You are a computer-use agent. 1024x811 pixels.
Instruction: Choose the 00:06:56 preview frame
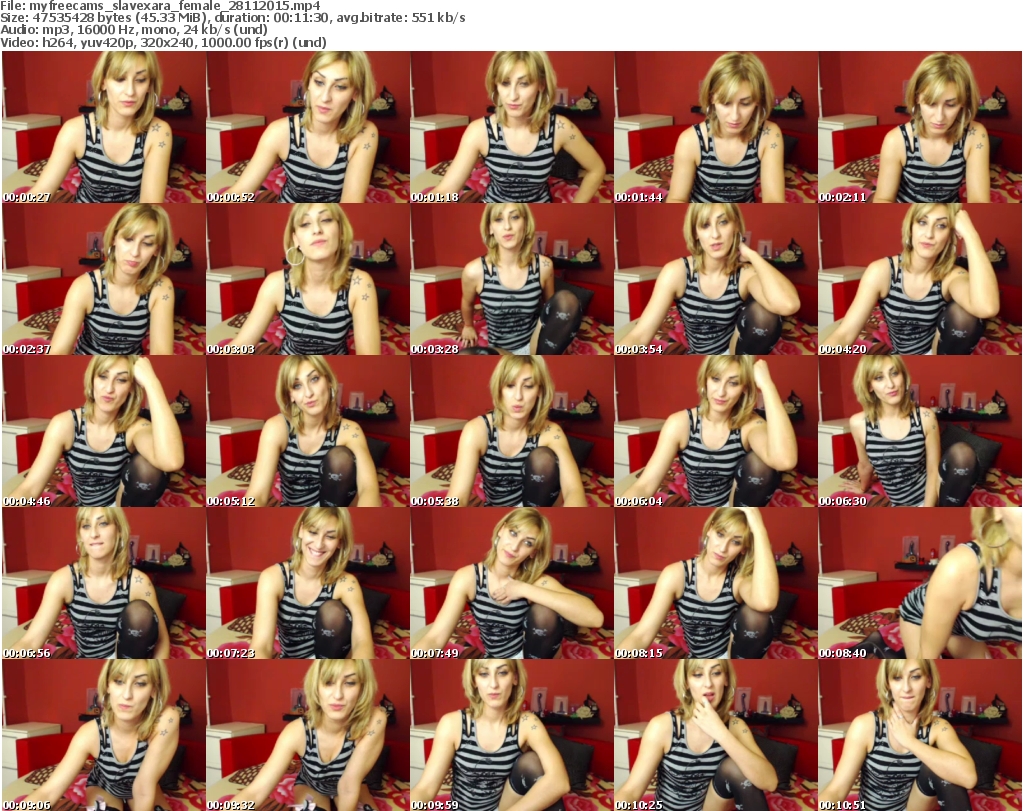pos(104,583)
